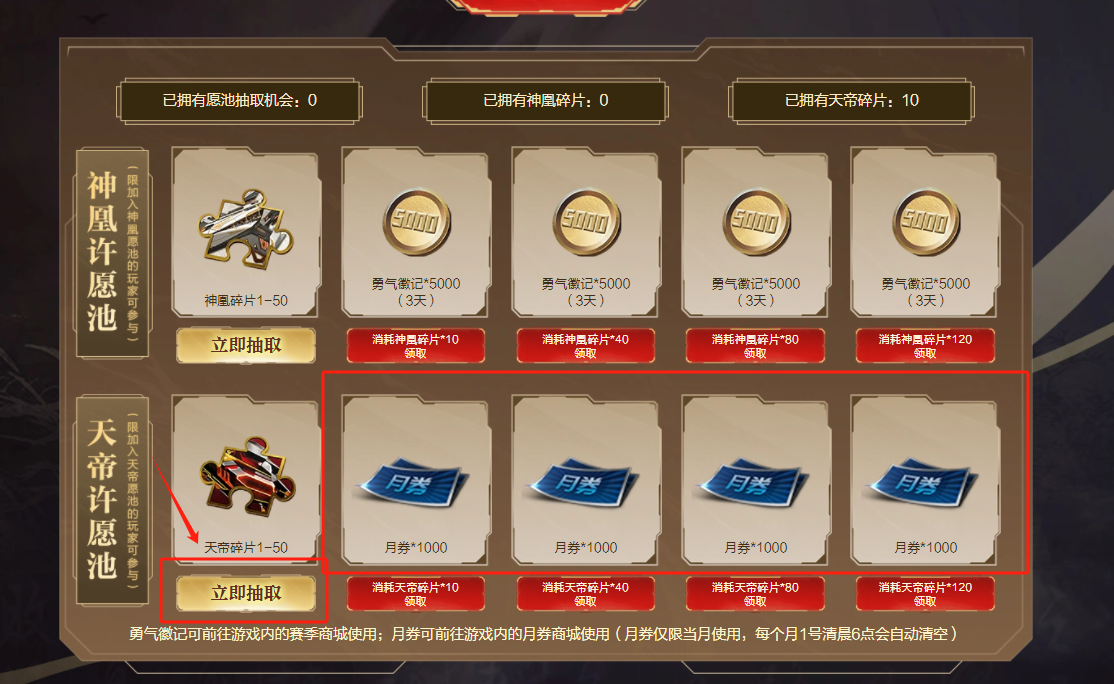Click the 神凰许愿池 vertical label panel

pyautogui.click(x=112, y=252)
